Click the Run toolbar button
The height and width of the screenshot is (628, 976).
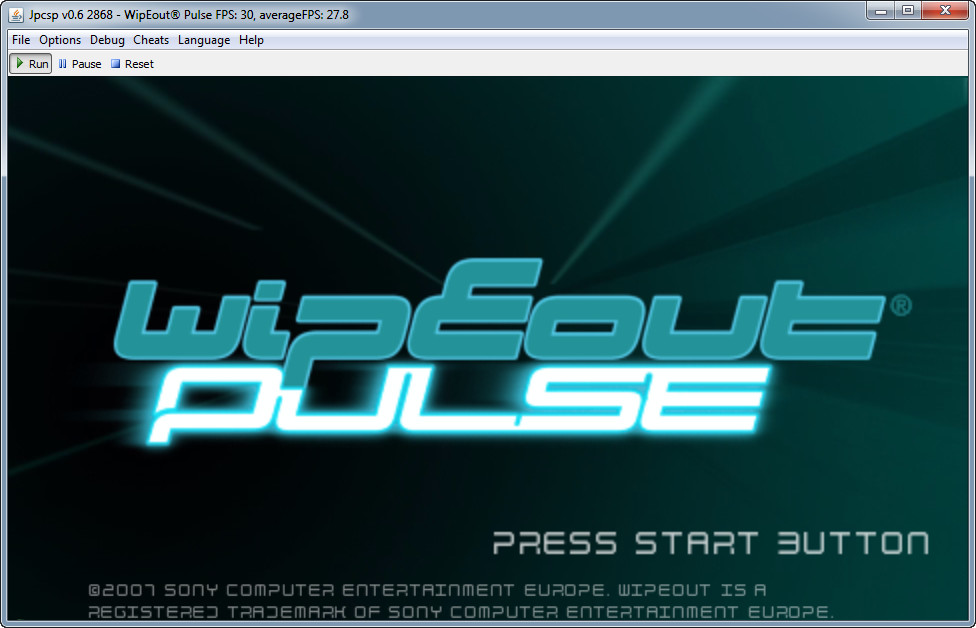pos(30,63)
